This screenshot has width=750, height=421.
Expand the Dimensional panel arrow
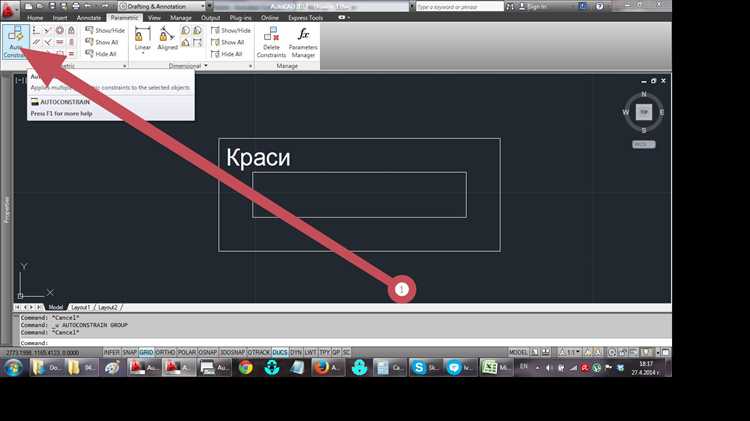[206, 66]
